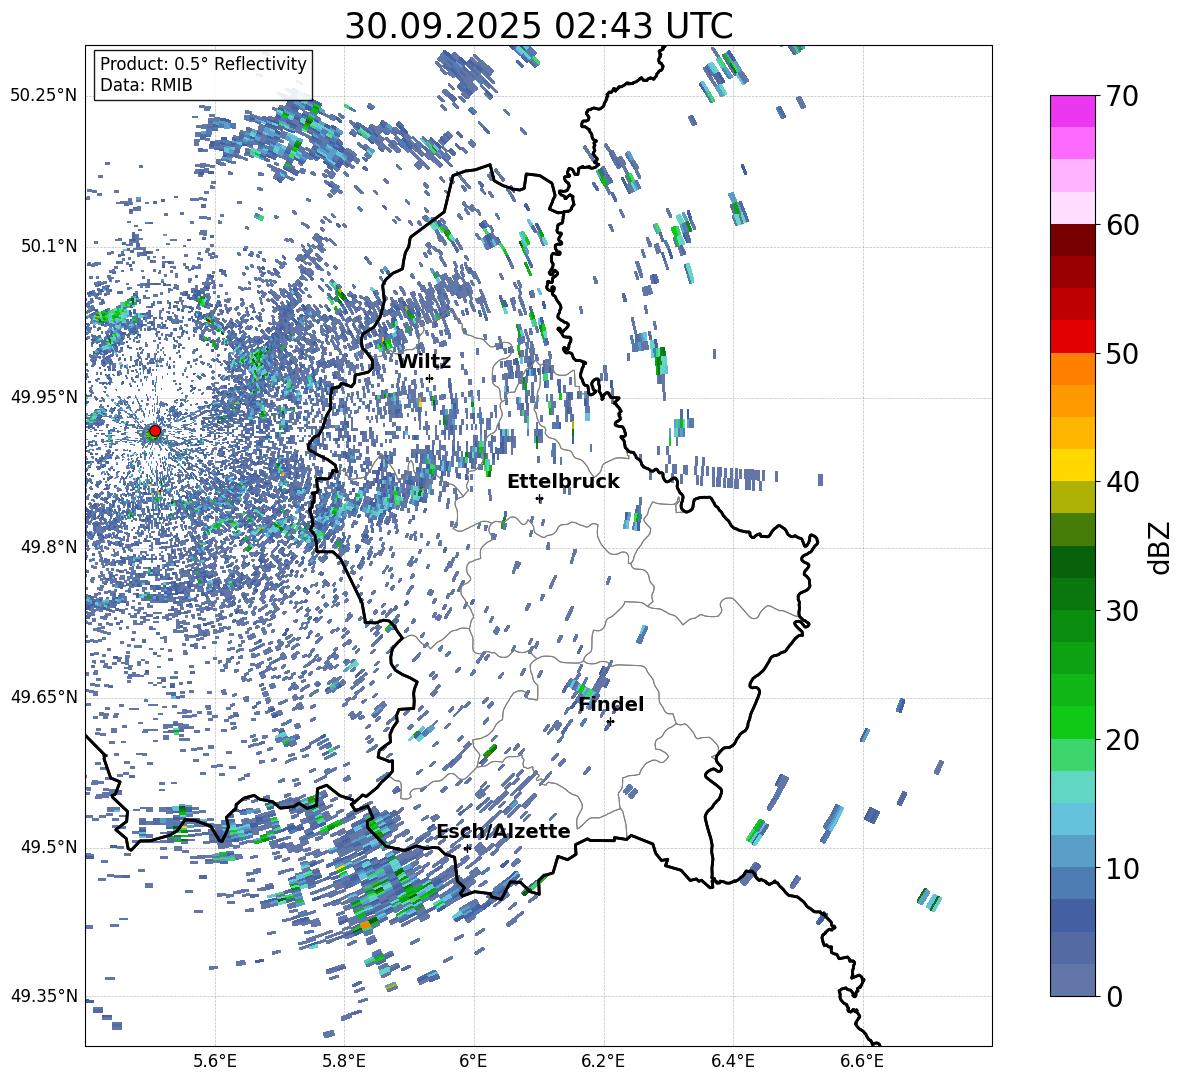The width and height of the screenshot is (1184, 1081).
Task: Pick the bright red colorbar swatch above 50
Action: pyautogui.click(x=1073, y=336)
